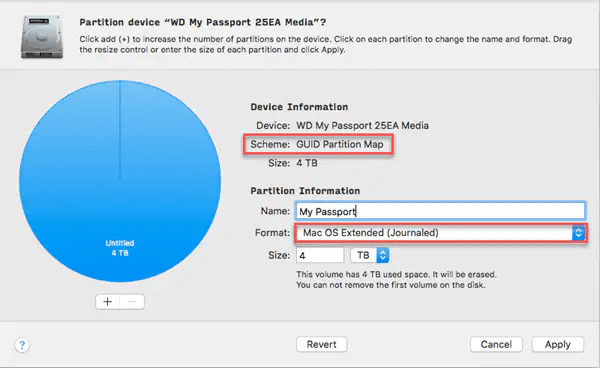Open the TB size unit dropdown

coord(370,255)
